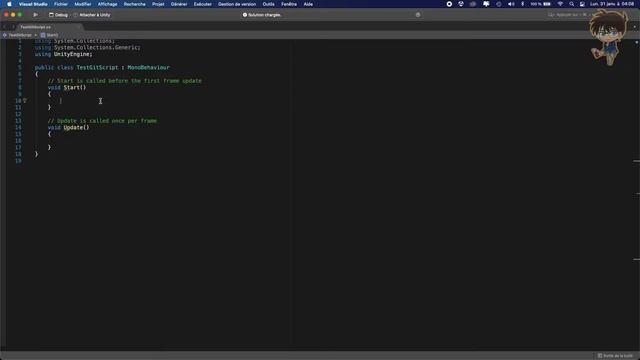Click the Run play button in toolbar

click(36, 15)
